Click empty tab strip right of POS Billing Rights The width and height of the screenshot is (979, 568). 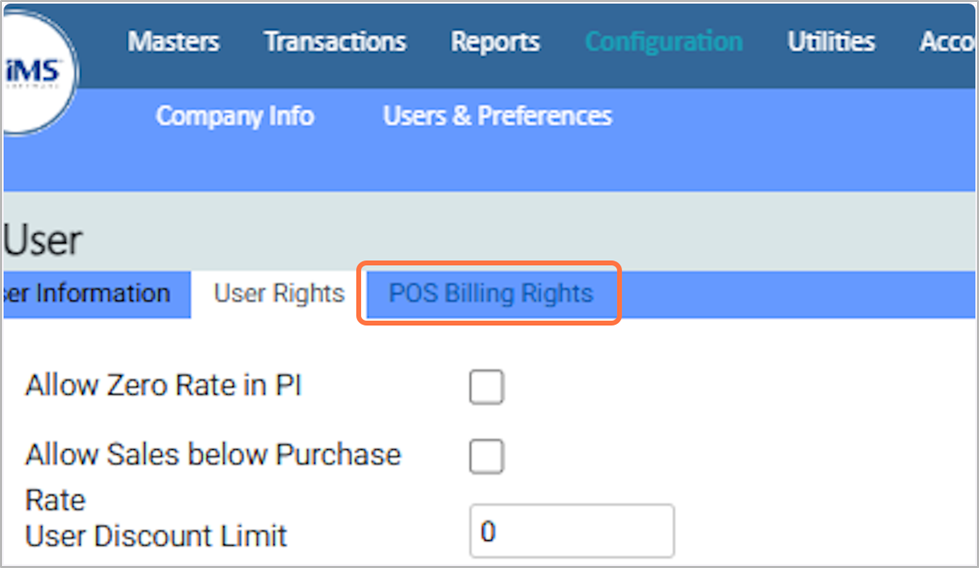pos(800,294)
